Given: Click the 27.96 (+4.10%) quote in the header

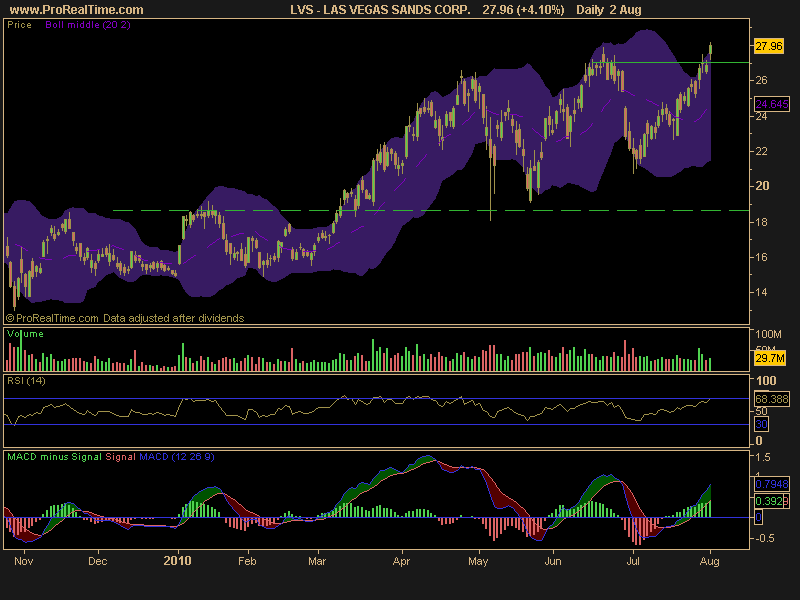Looking at the screenshot, I should pos(523,10).
